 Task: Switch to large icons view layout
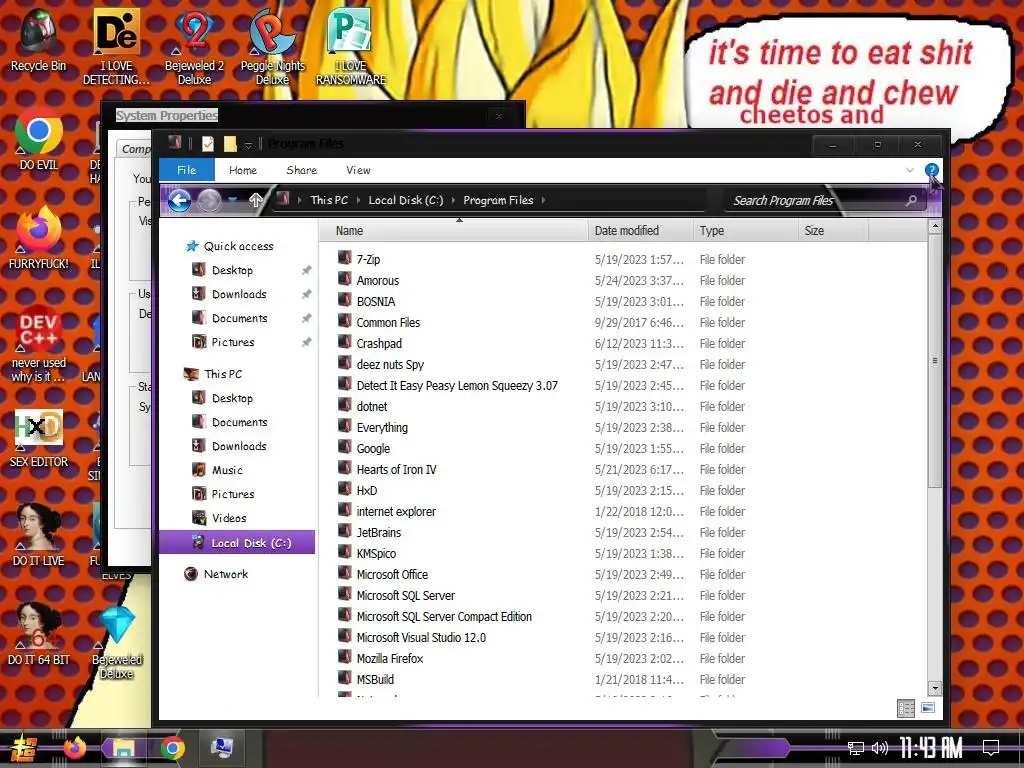(927, 708)
